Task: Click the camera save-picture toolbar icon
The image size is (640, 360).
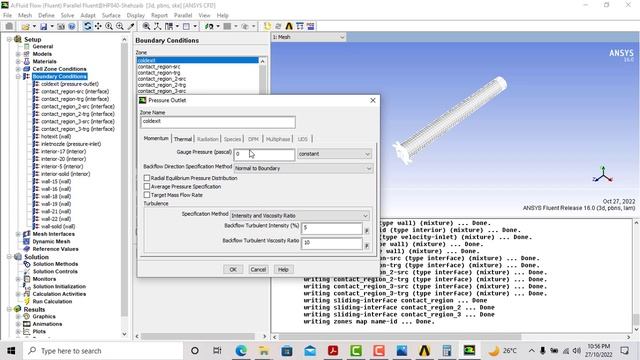Action: (61, 27)
